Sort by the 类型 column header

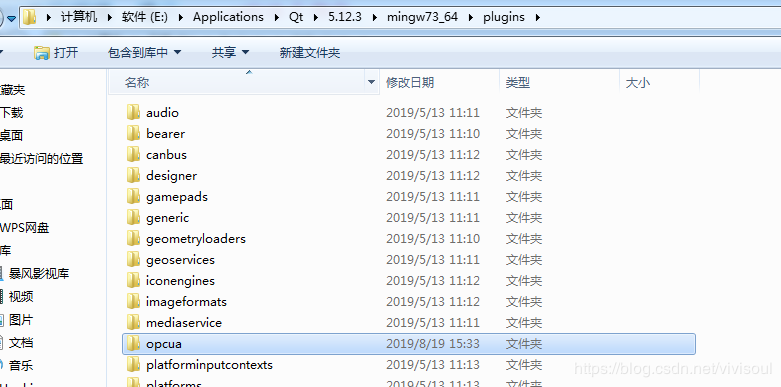pos(559,82)
